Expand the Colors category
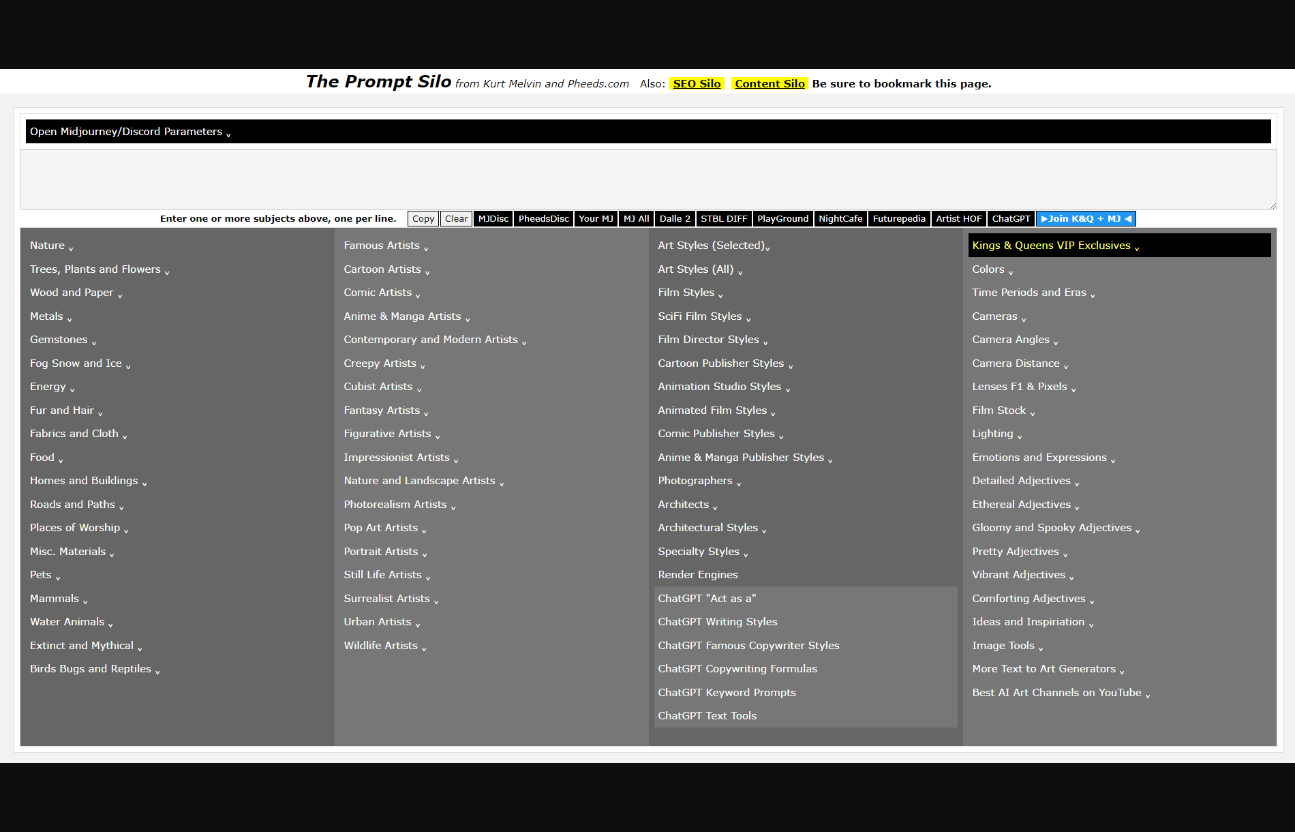This screenshot has height=832, width=1295. (989, 270)
